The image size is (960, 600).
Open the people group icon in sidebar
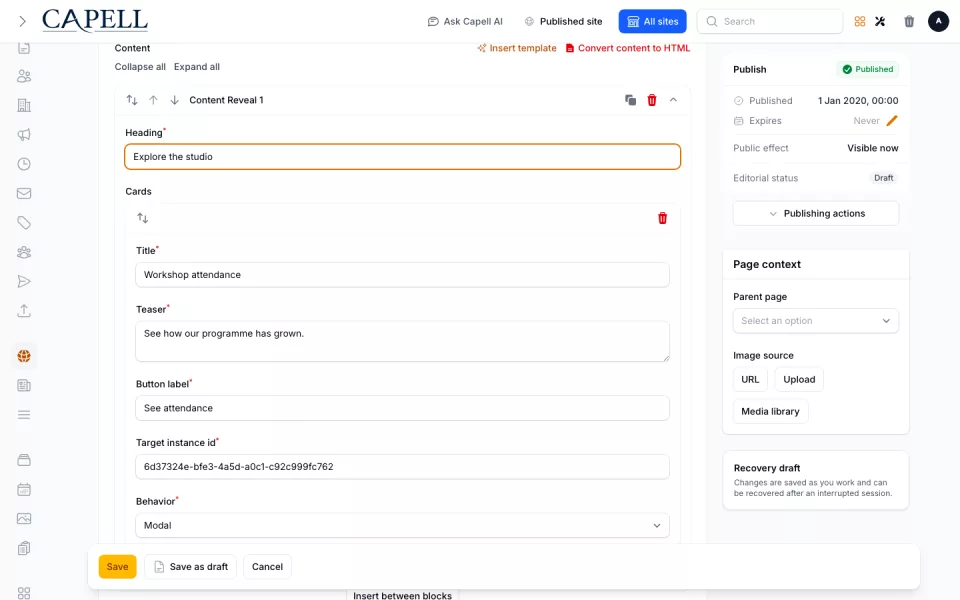click(x=24, y=252)
